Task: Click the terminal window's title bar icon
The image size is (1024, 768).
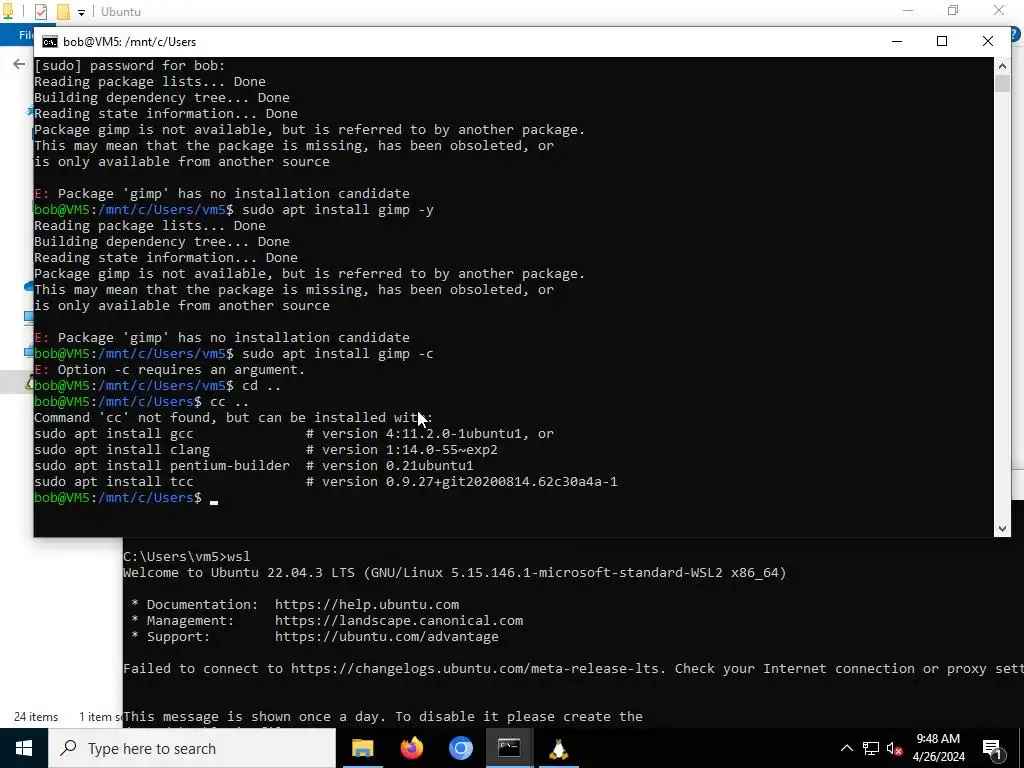Action: [50, 42]
